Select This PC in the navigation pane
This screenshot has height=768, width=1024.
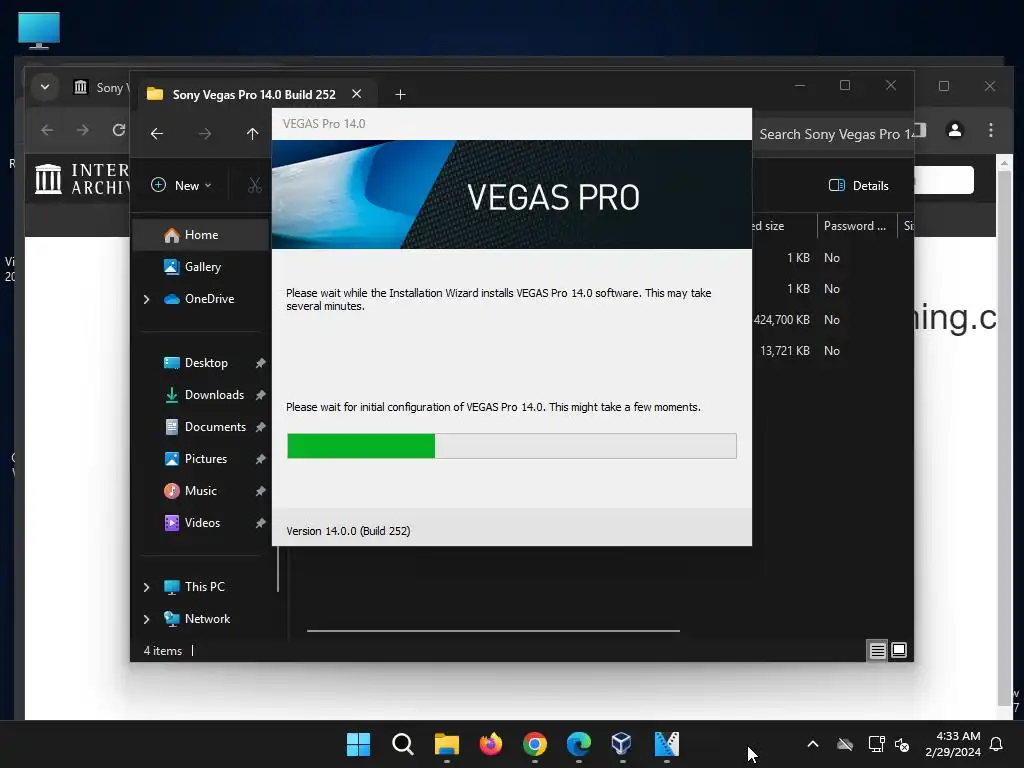(x=204, y=587)
